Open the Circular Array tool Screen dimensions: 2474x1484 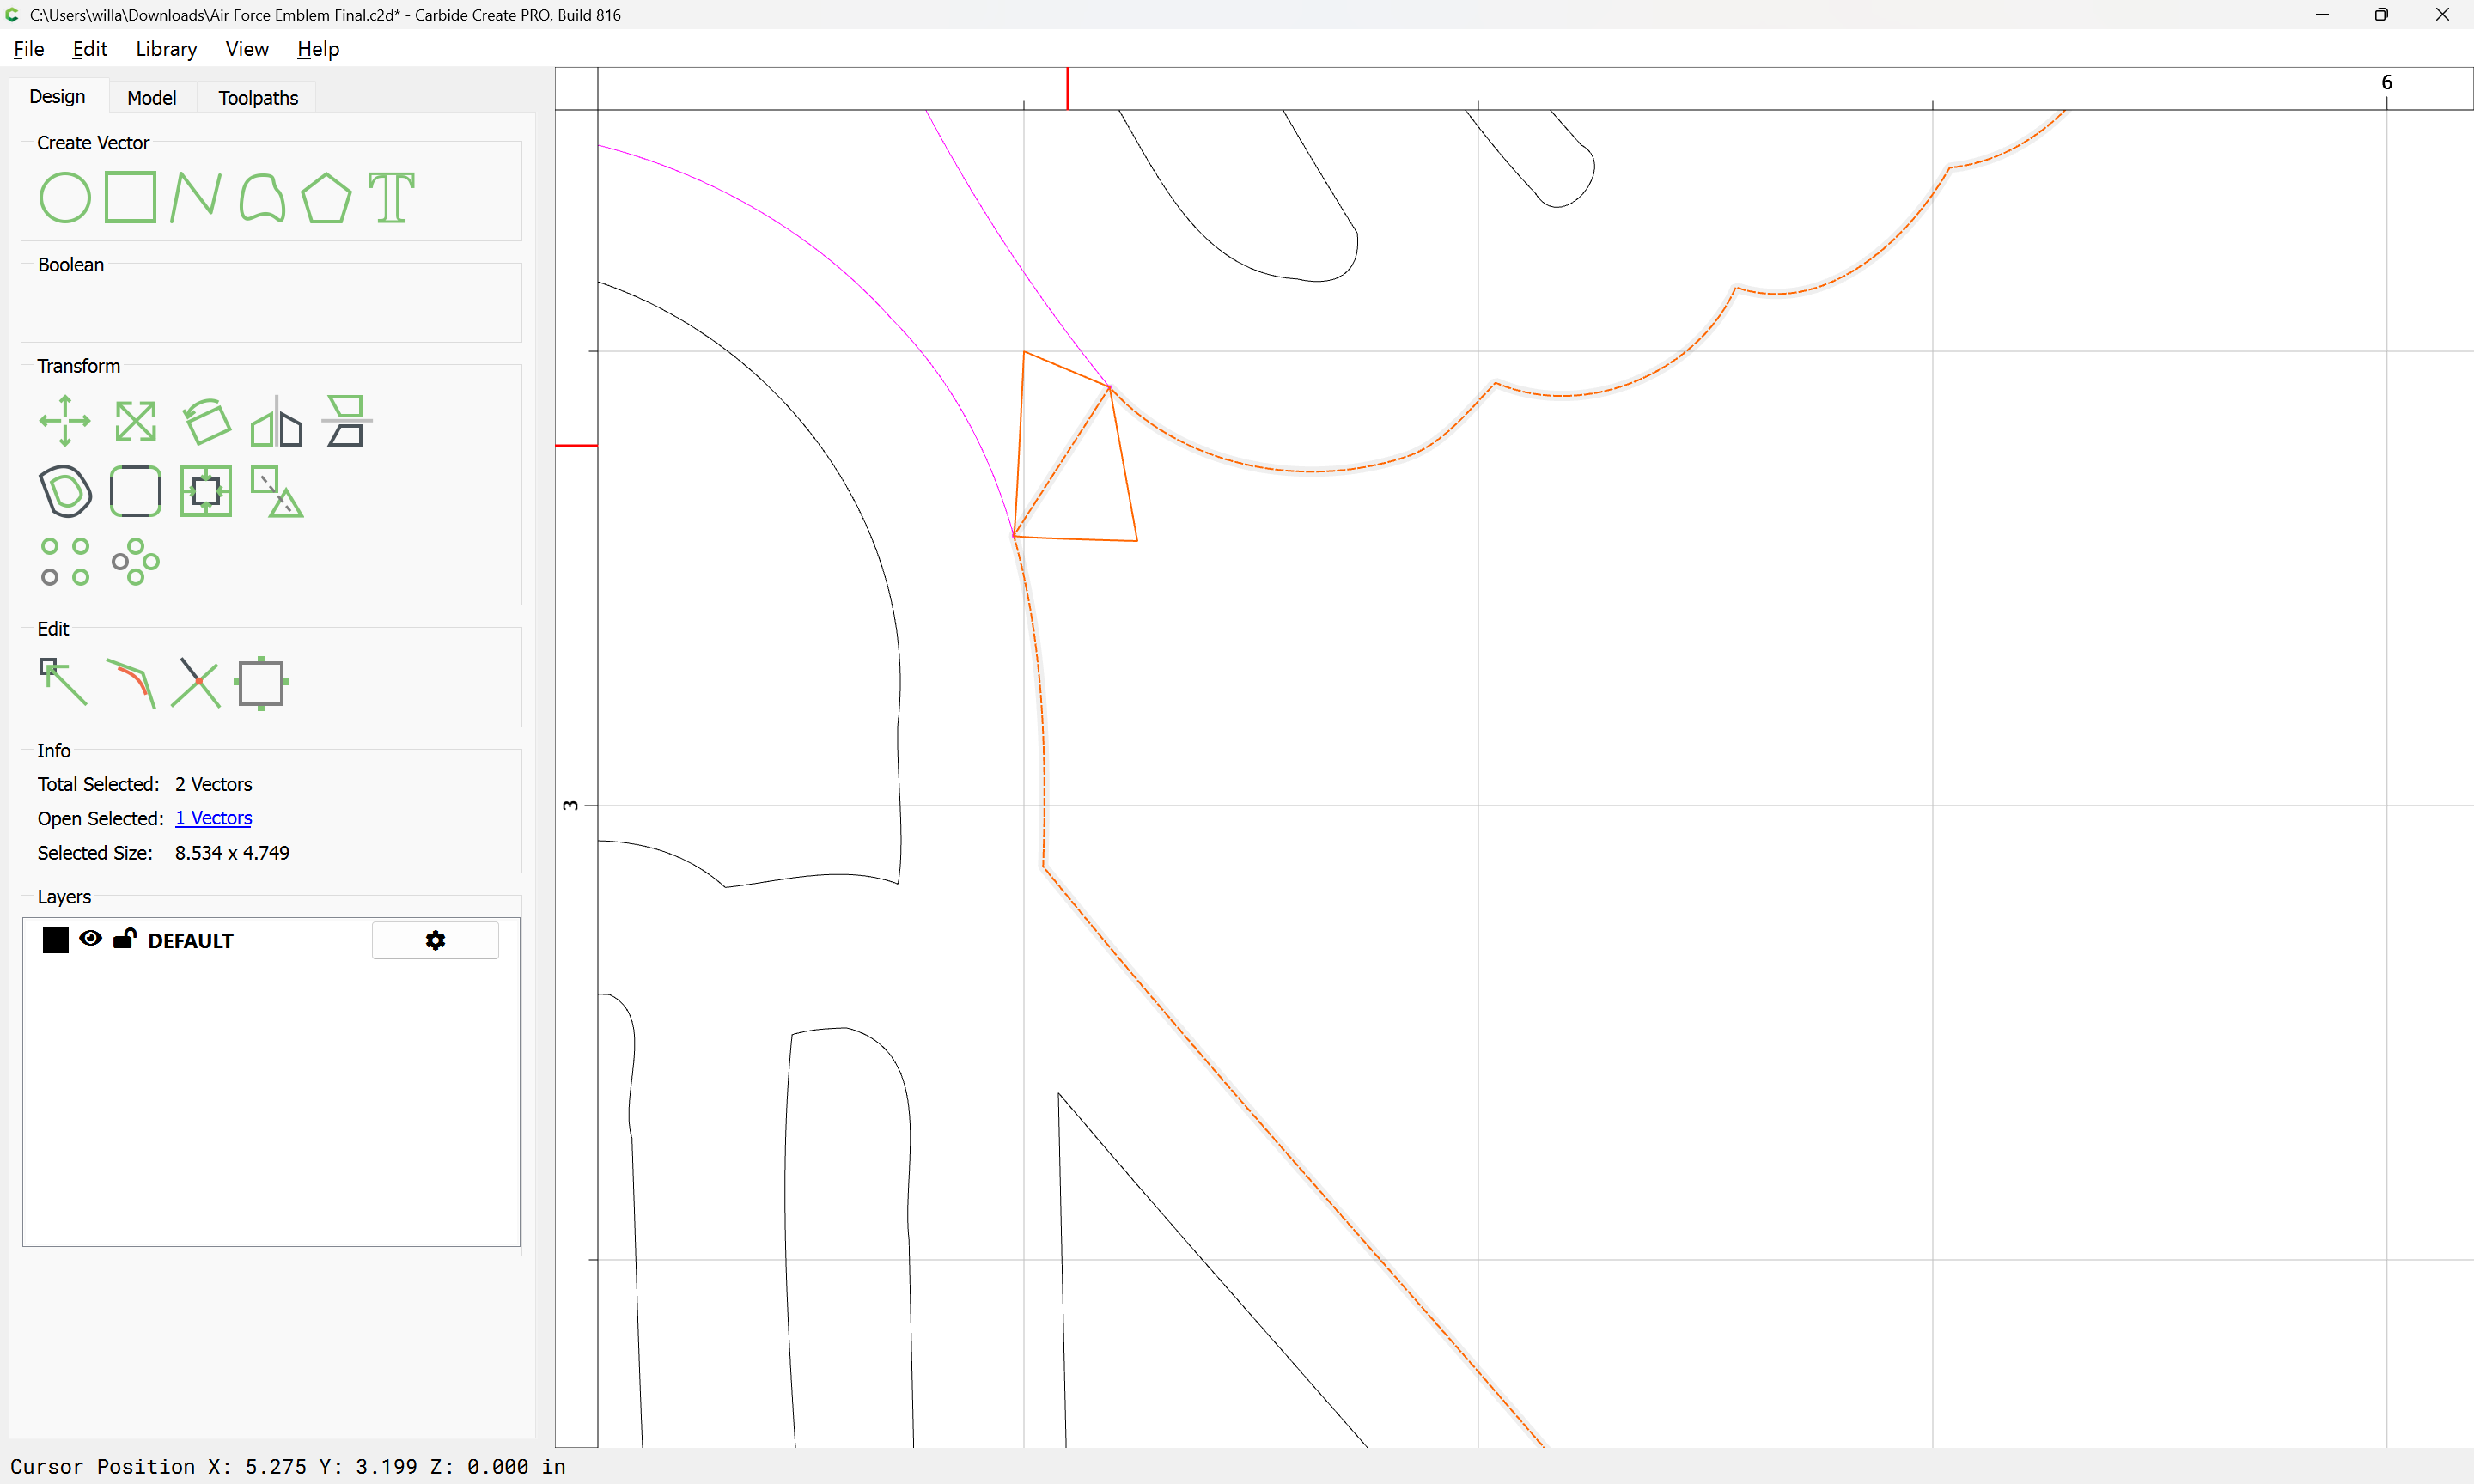click(x=135, y=561)
